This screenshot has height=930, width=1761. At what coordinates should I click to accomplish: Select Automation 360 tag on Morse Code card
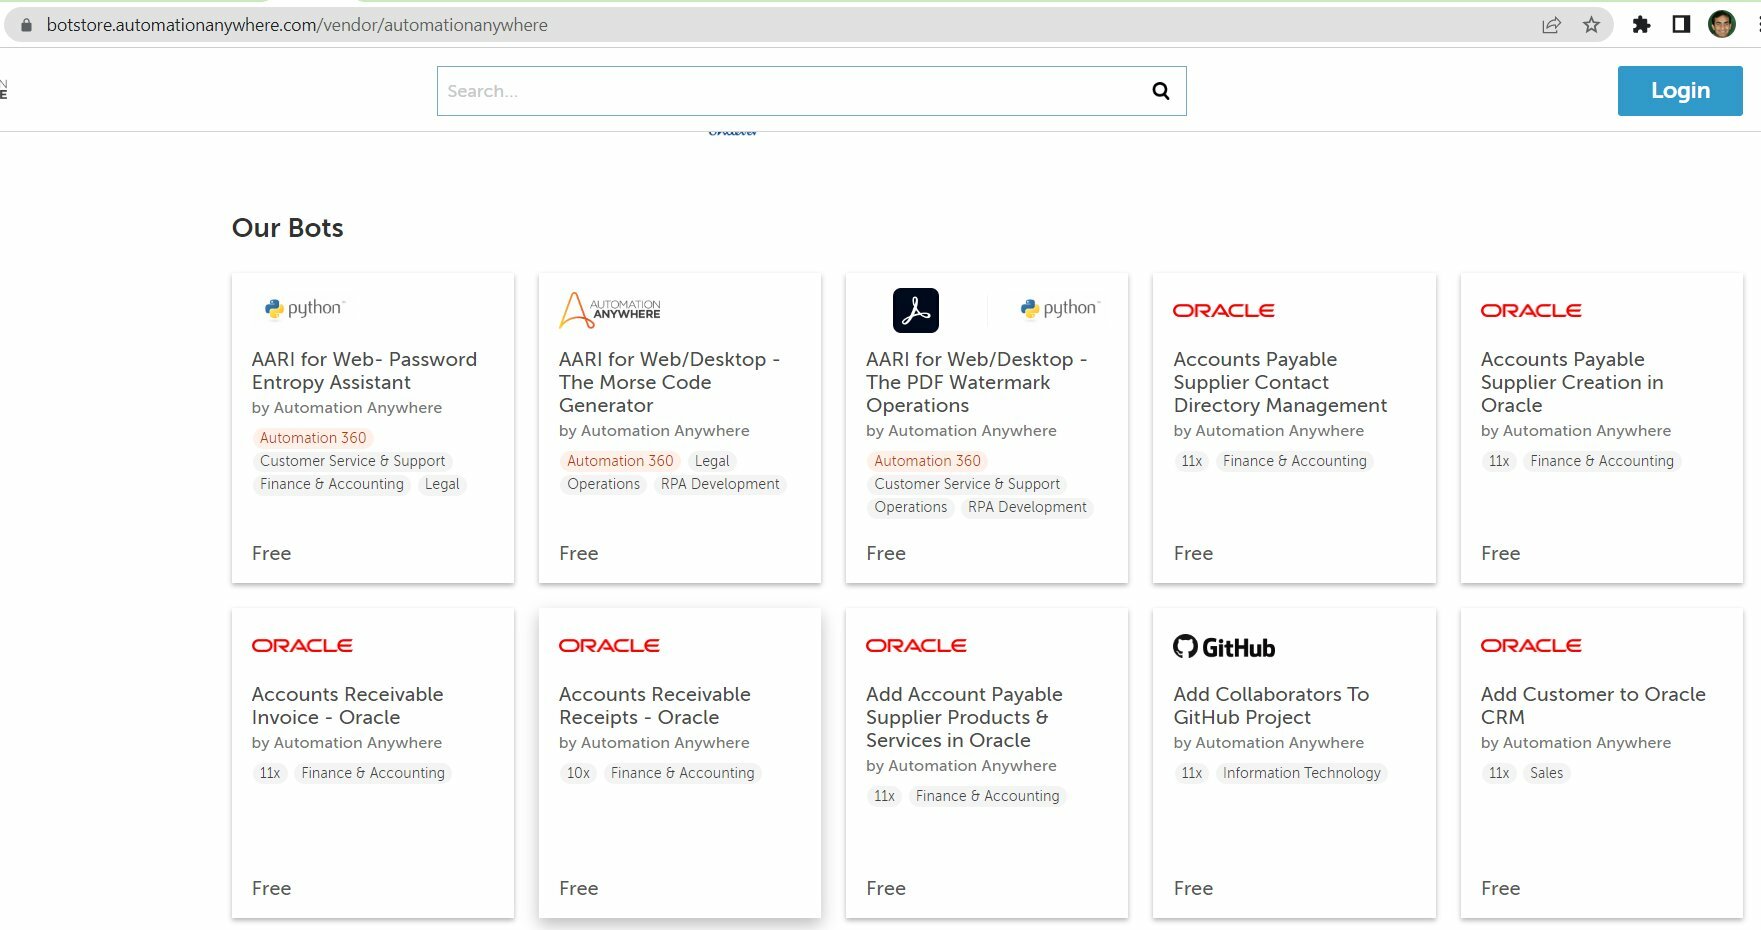(x=620, y=461)
